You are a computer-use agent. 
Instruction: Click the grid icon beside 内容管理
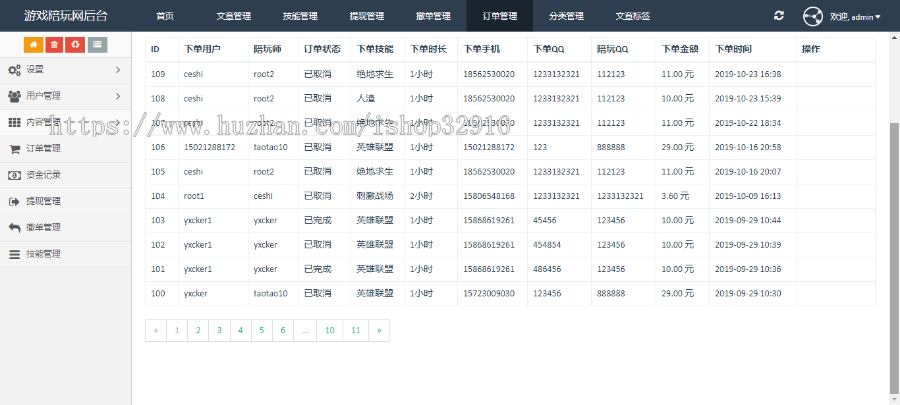tap(14, 122)
